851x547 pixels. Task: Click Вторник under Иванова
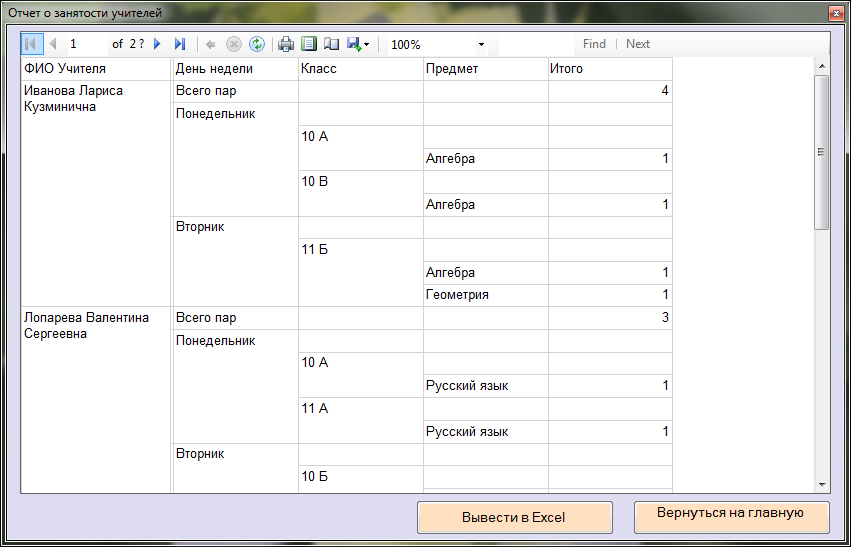[235, 262]
